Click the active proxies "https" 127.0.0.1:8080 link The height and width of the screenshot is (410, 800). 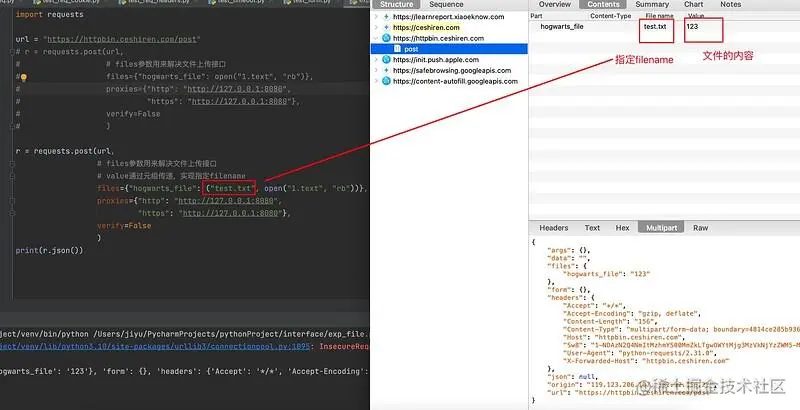231,213
